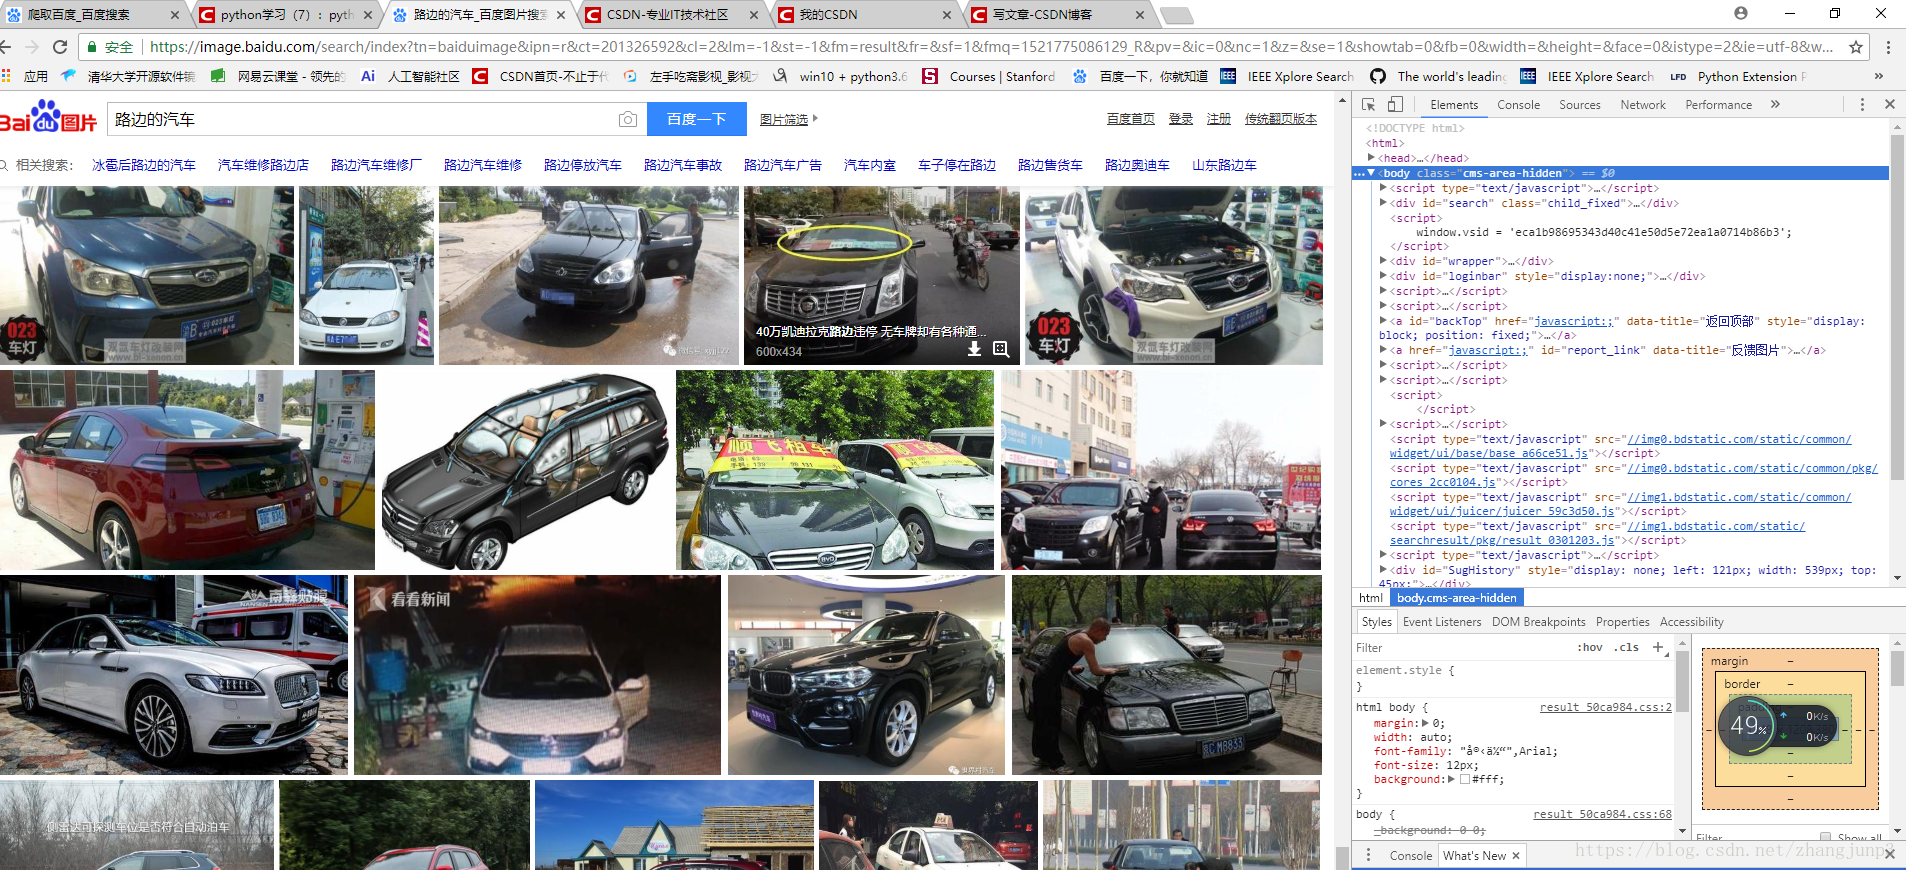The image size is (1906, 870).
Task: Expand the report_link anchor node
Action: point(1383,350)
